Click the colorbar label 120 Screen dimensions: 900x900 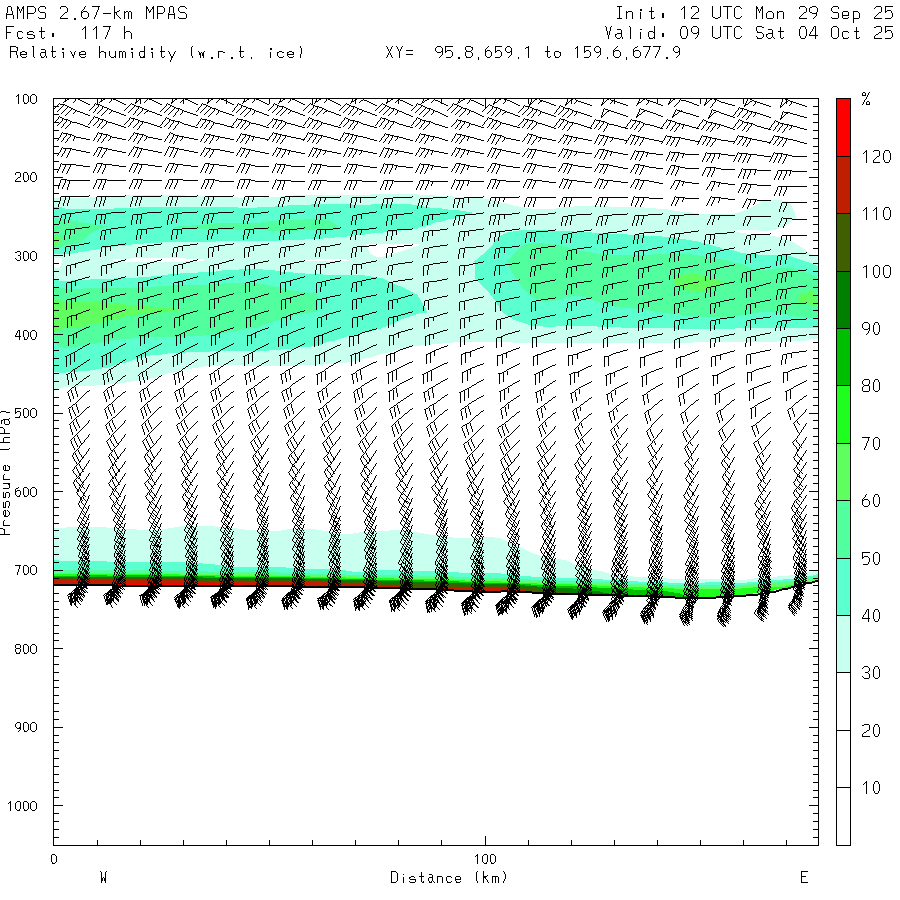[x=876, y=157]
